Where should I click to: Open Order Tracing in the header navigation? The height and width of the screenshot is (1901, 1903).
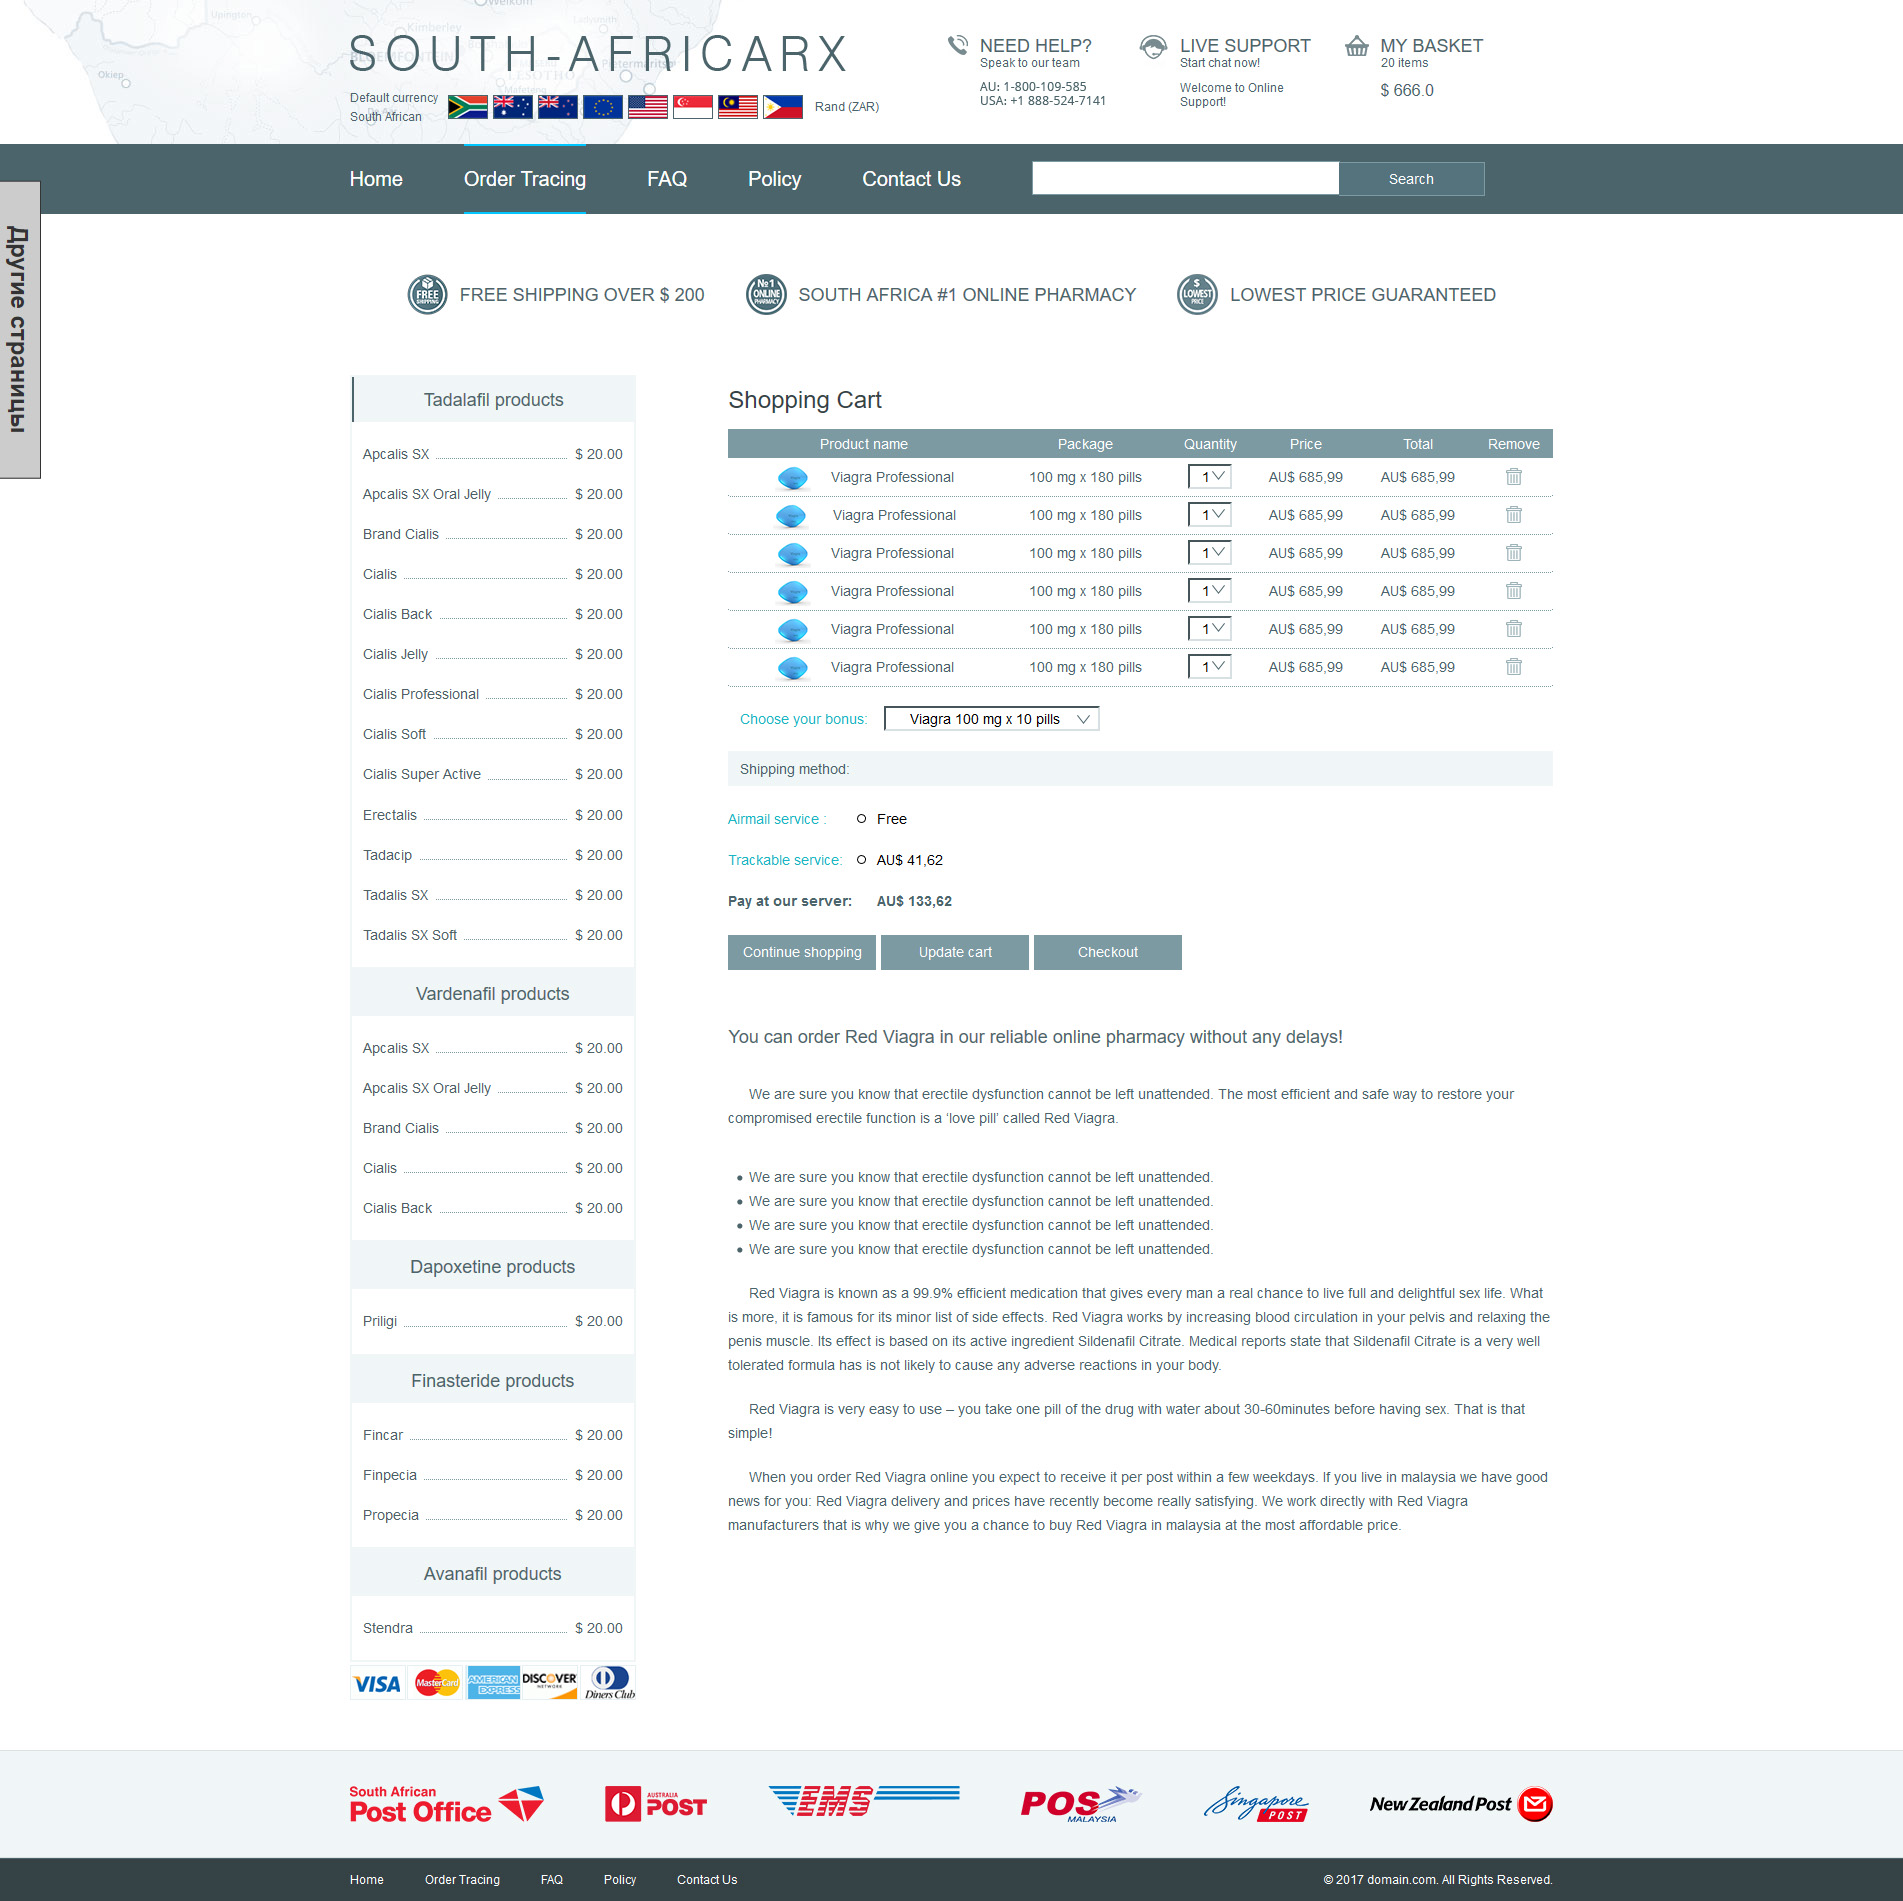coord(525,179)
